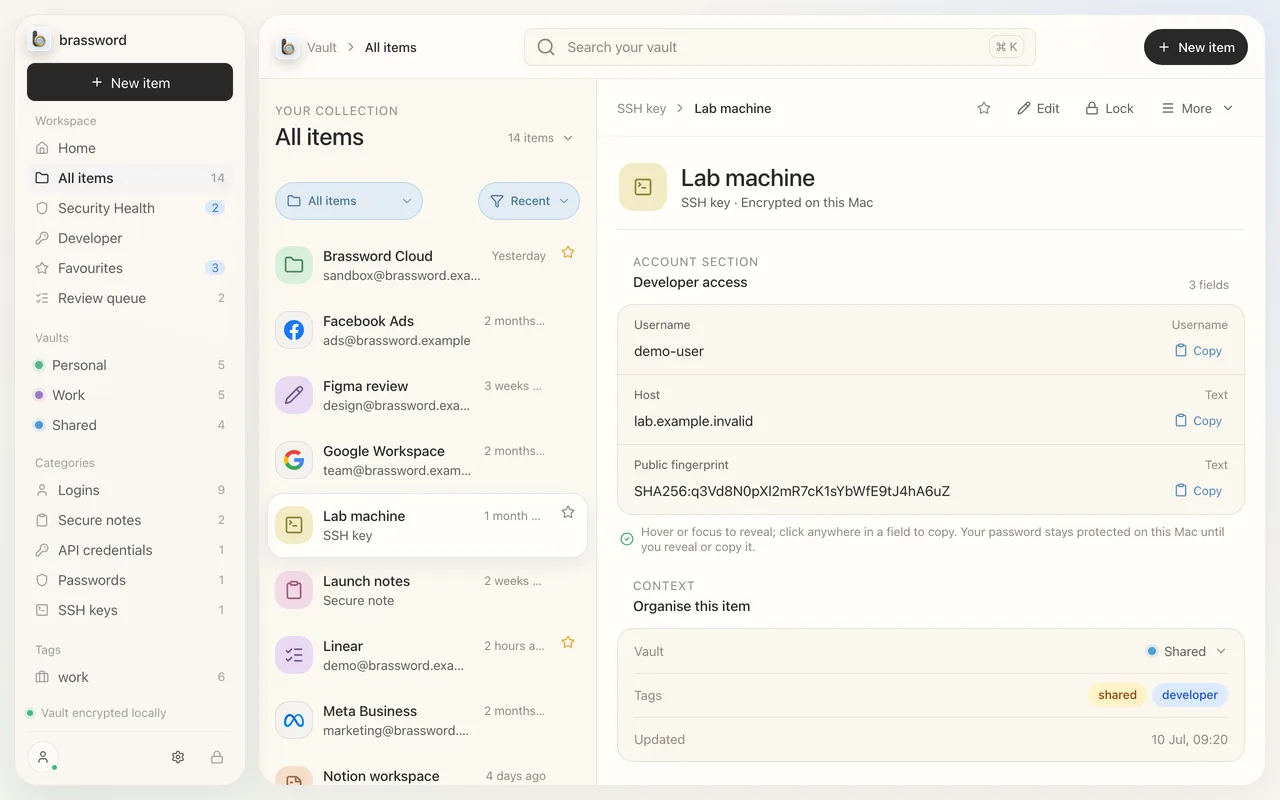Click the Launch notes clipboard icon
Screen dimensions: 1280x800
tap(294, 590)
